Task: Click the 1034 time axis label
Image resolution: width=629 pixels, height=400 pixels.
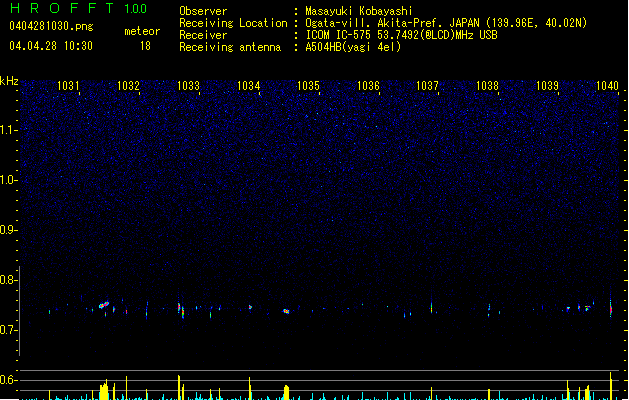Action: [x=248, y=85]
